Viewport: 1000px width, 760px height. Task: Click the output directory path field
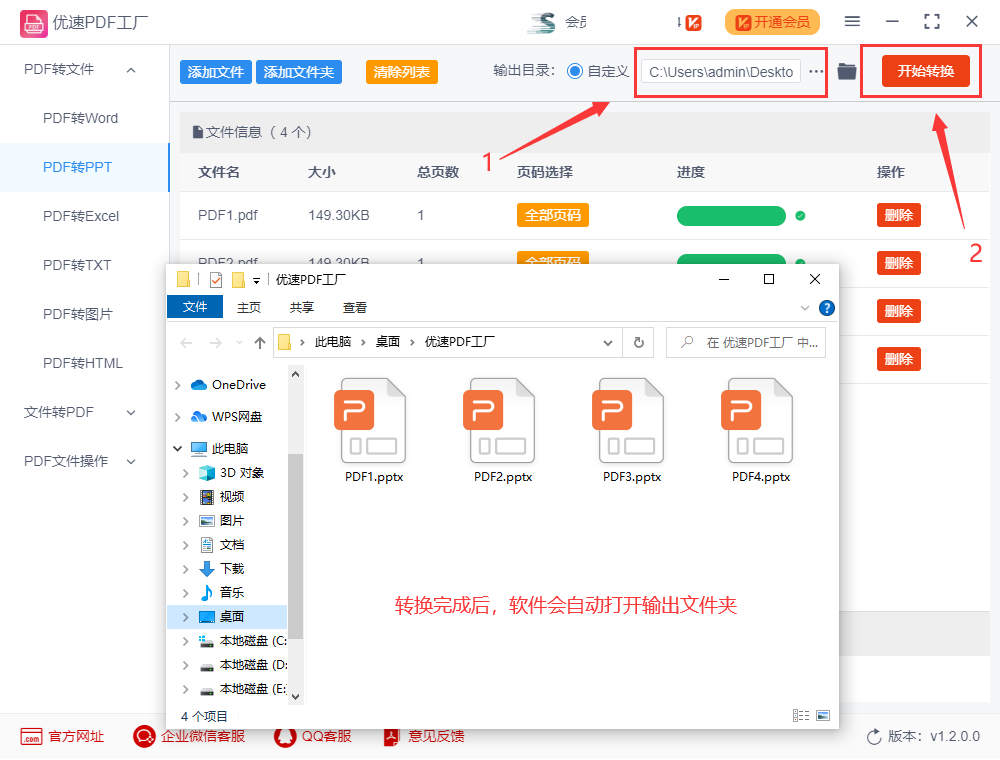[721, 71]
